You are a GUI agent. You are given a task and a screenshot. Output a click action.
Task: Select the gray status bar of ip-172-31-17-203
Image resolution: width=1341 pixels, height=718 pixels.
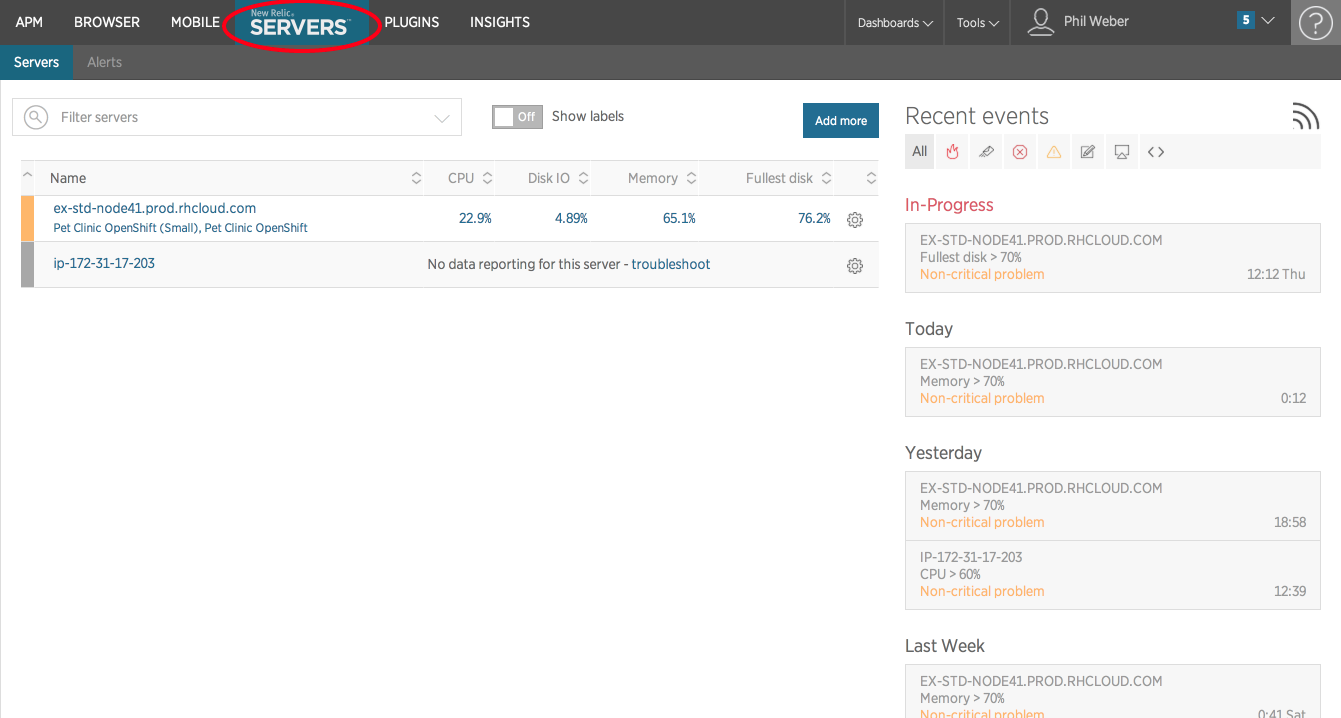27,265
